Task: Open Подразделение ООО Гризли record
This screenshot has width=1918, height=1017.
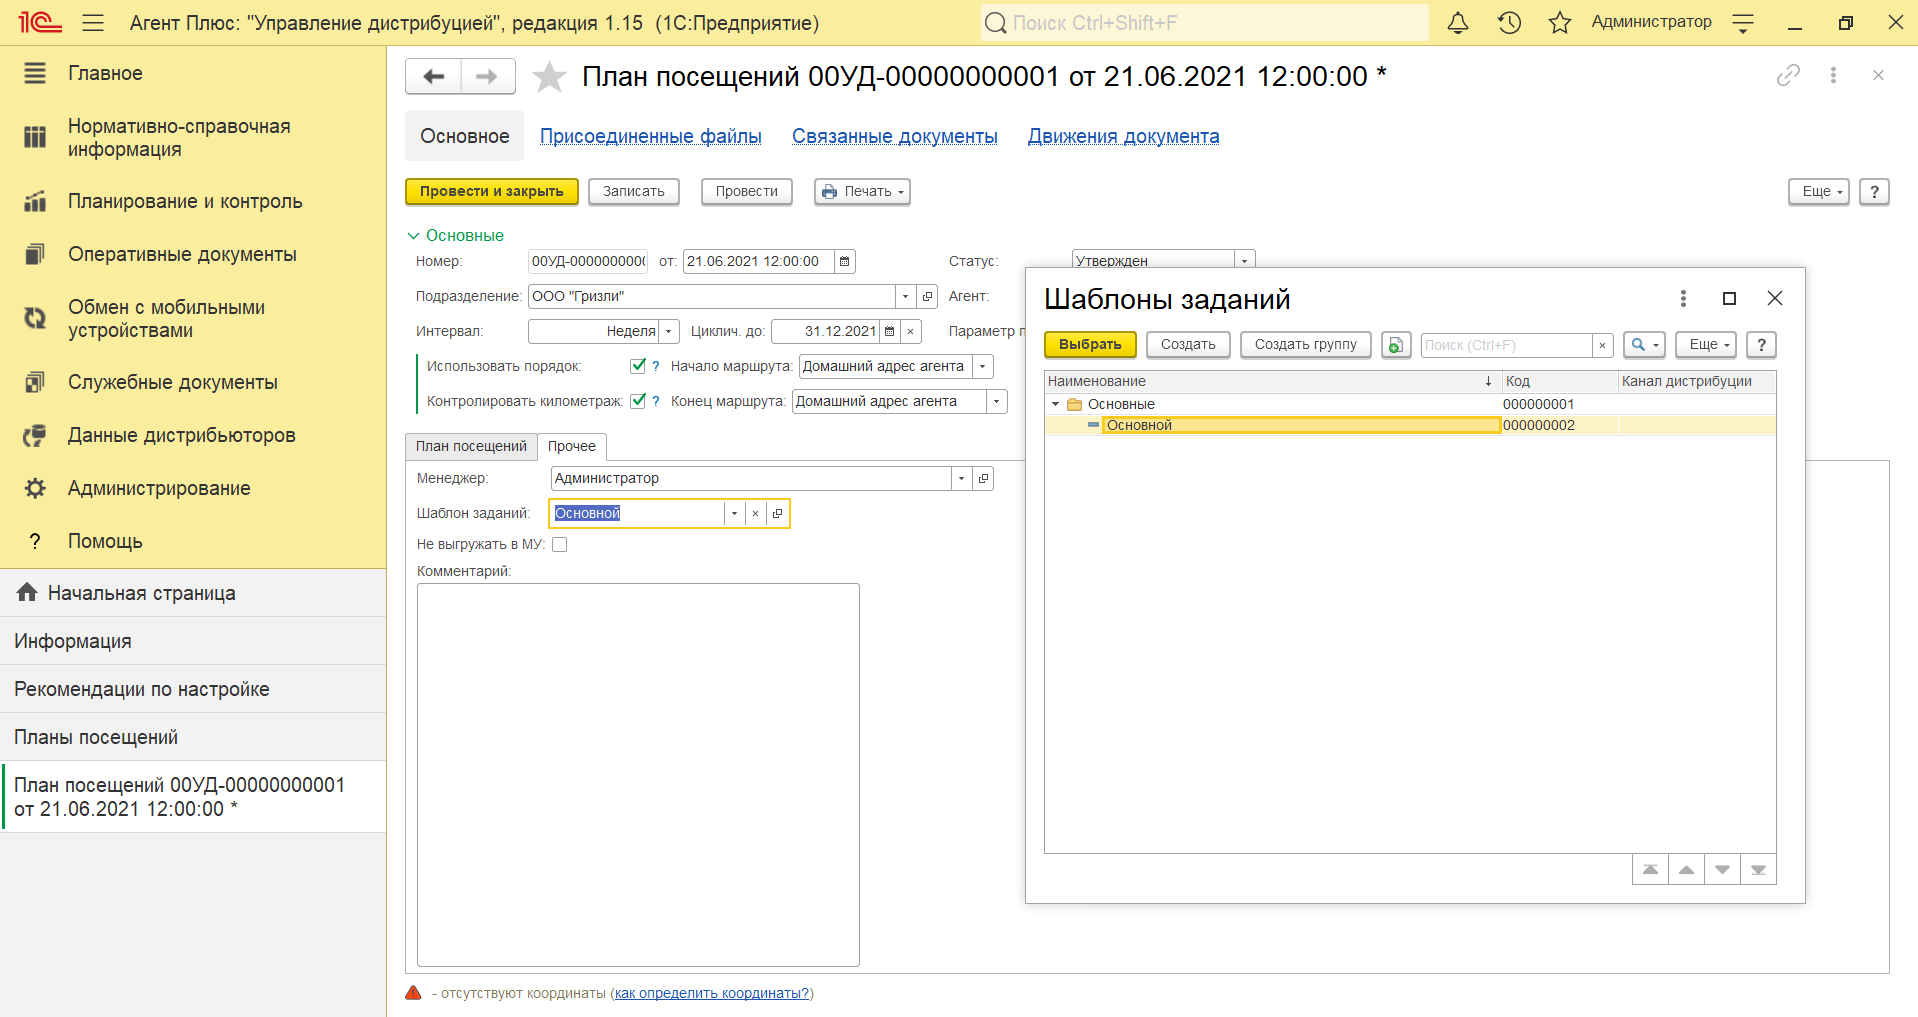Action: (x=927, y=296)
